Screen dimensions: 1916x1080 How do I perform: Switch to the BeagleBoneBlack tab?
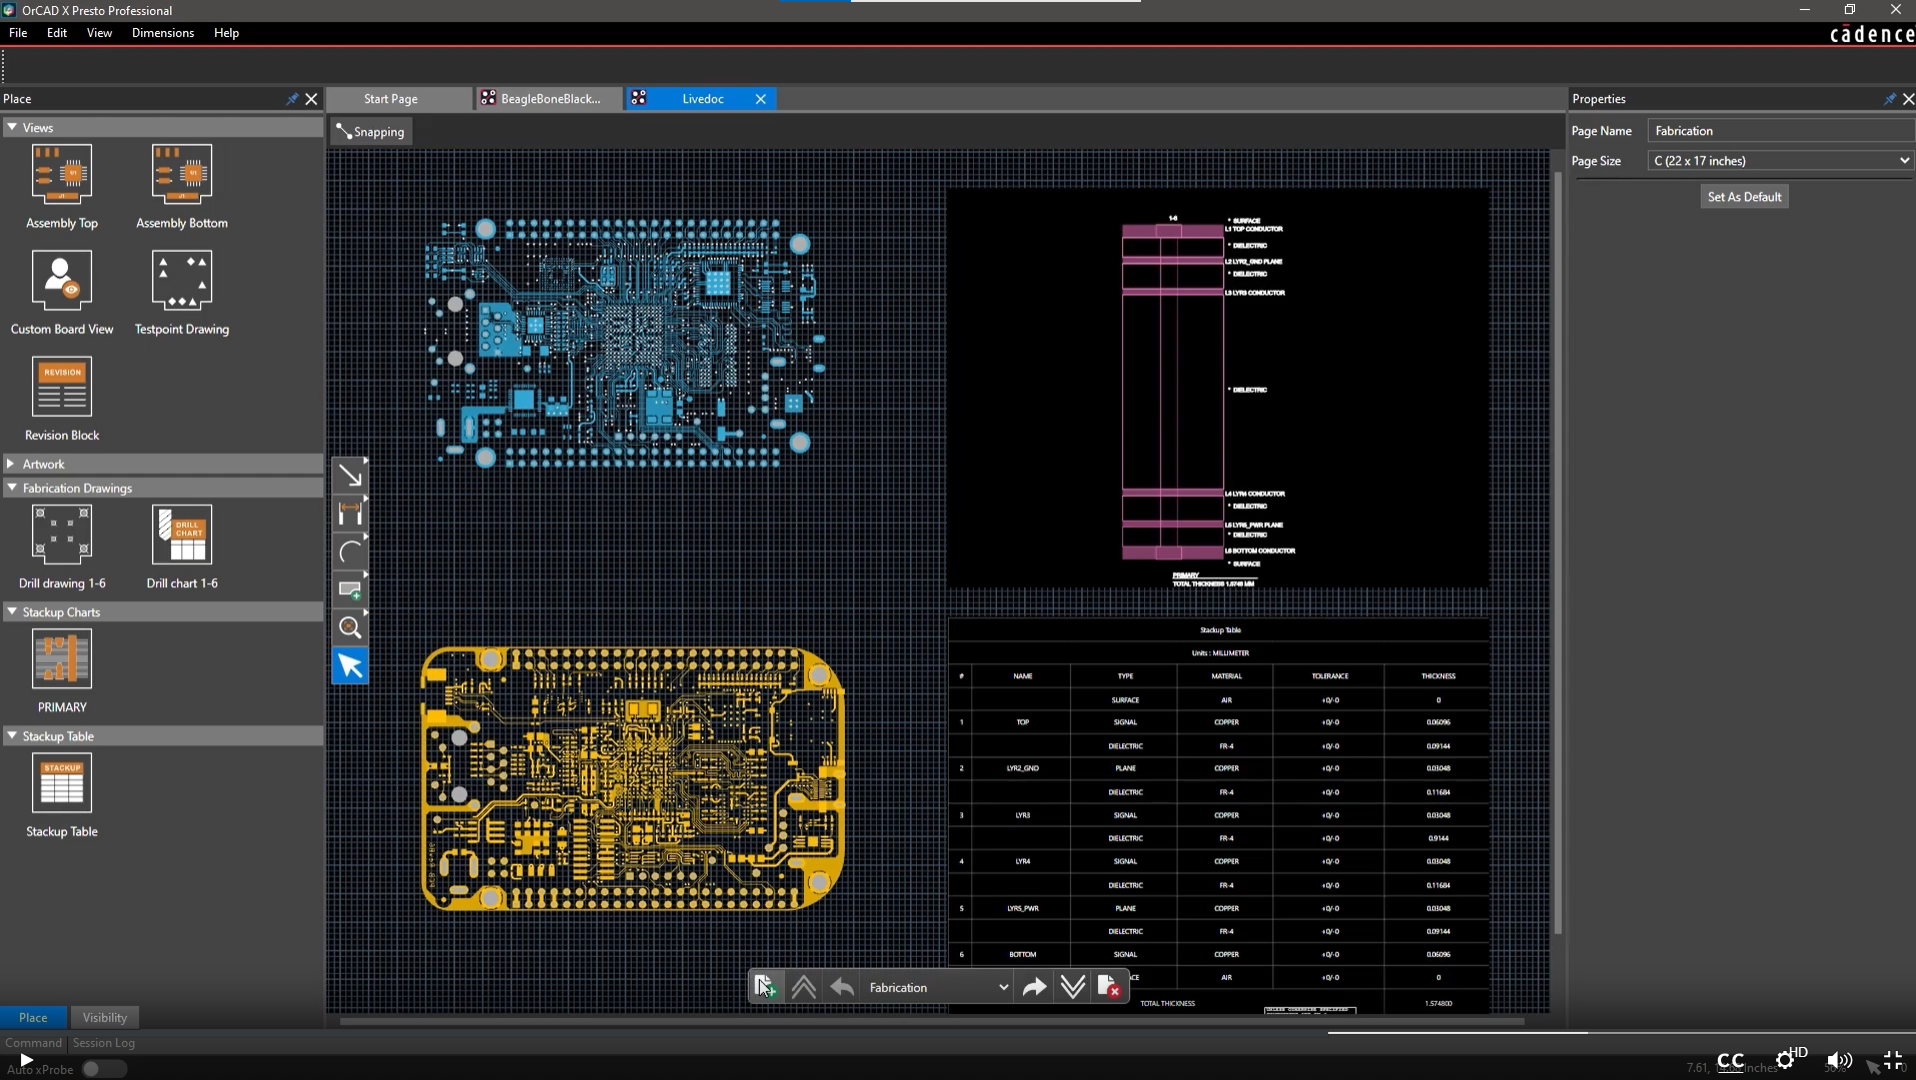point(549,99)
